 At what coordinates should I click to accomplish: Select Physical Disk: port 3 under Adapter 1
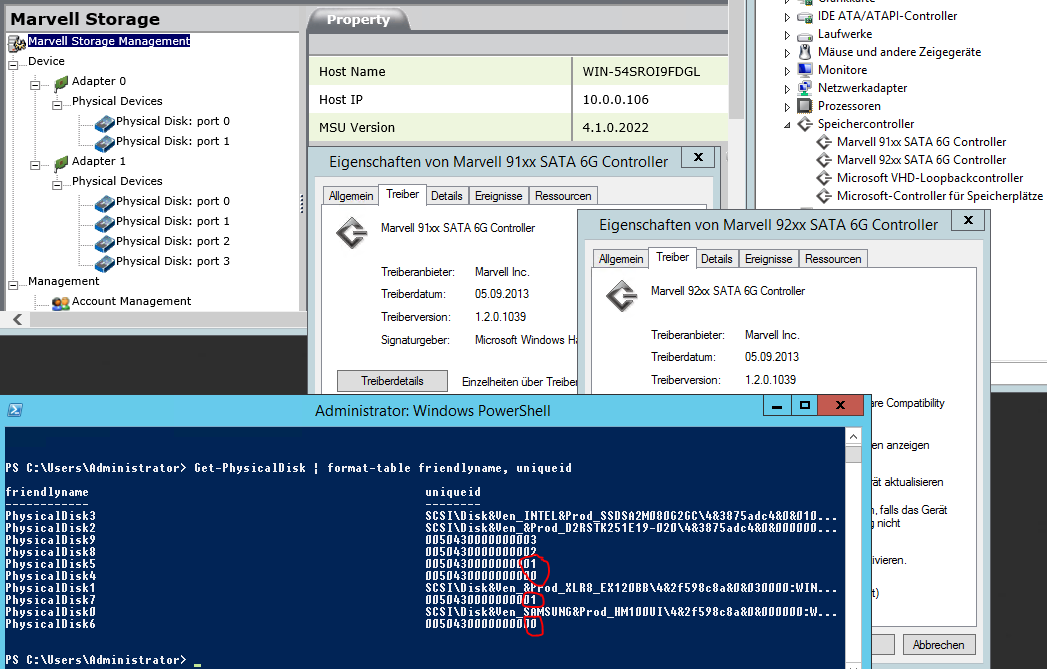tap(172, 261)
